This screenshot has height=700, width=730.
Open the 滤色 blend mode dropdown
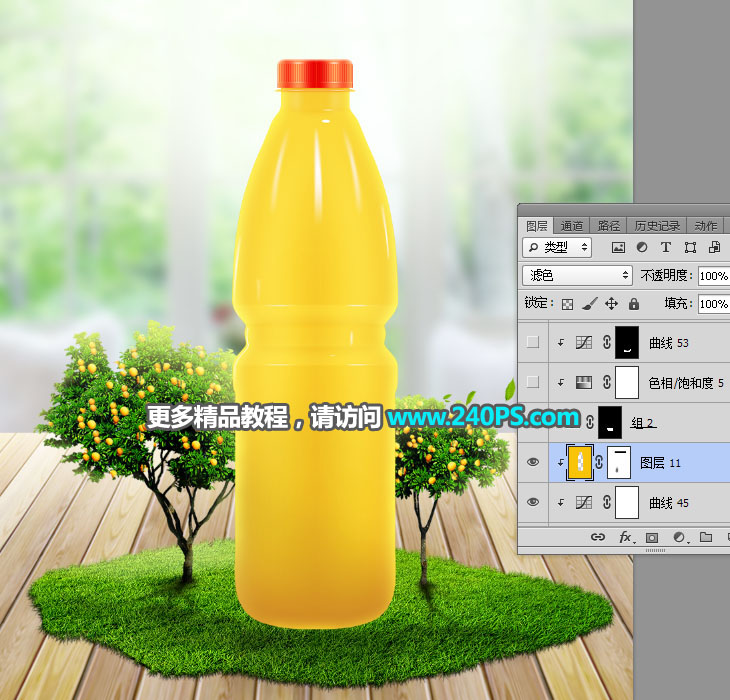coord(578,275)
